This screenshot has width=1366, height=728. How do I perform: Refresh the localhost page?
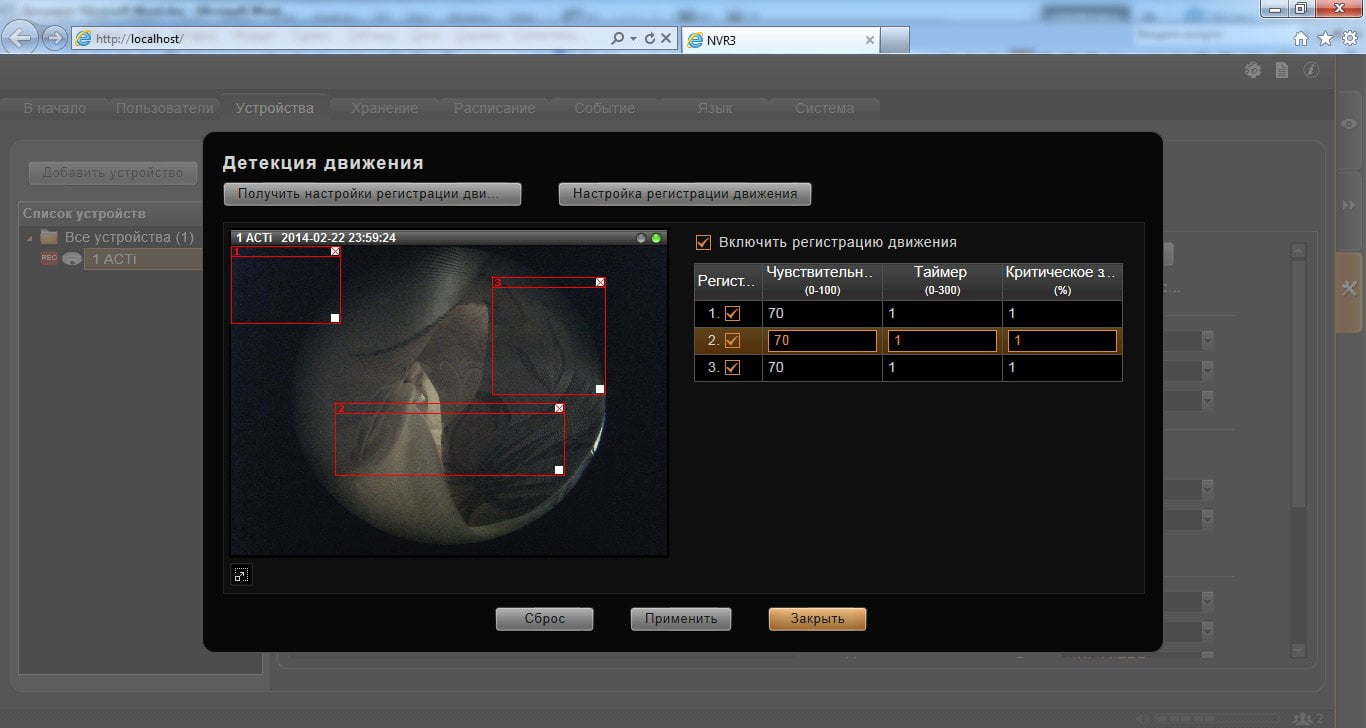650,38
